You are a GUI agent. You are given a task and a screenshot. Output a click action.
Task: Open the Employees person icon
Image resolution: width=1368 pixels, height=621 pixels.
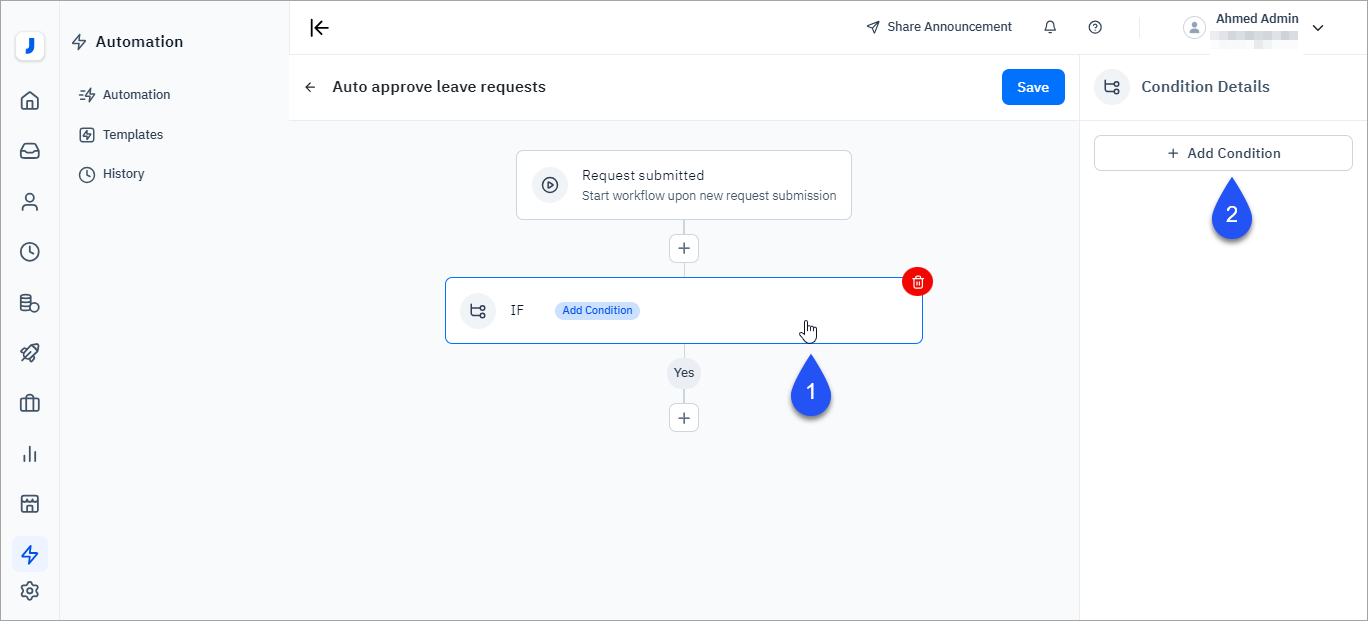(30, 201)
